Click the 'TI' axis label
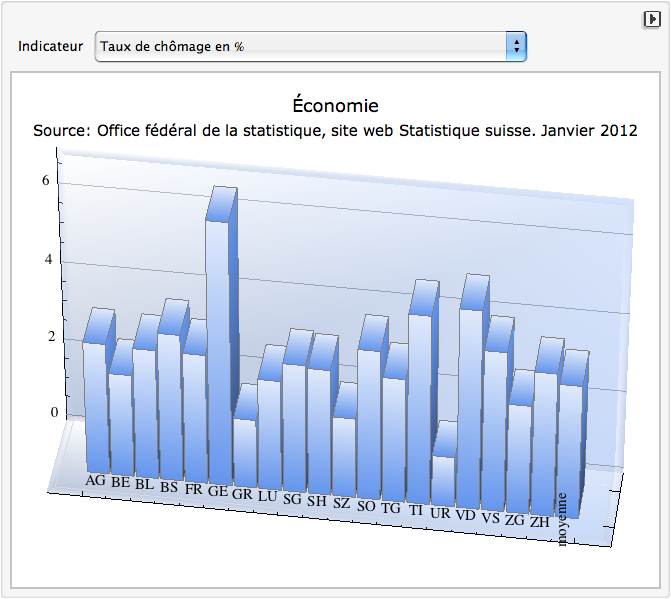Screen dimensions: 671x599 click(416, 510)
